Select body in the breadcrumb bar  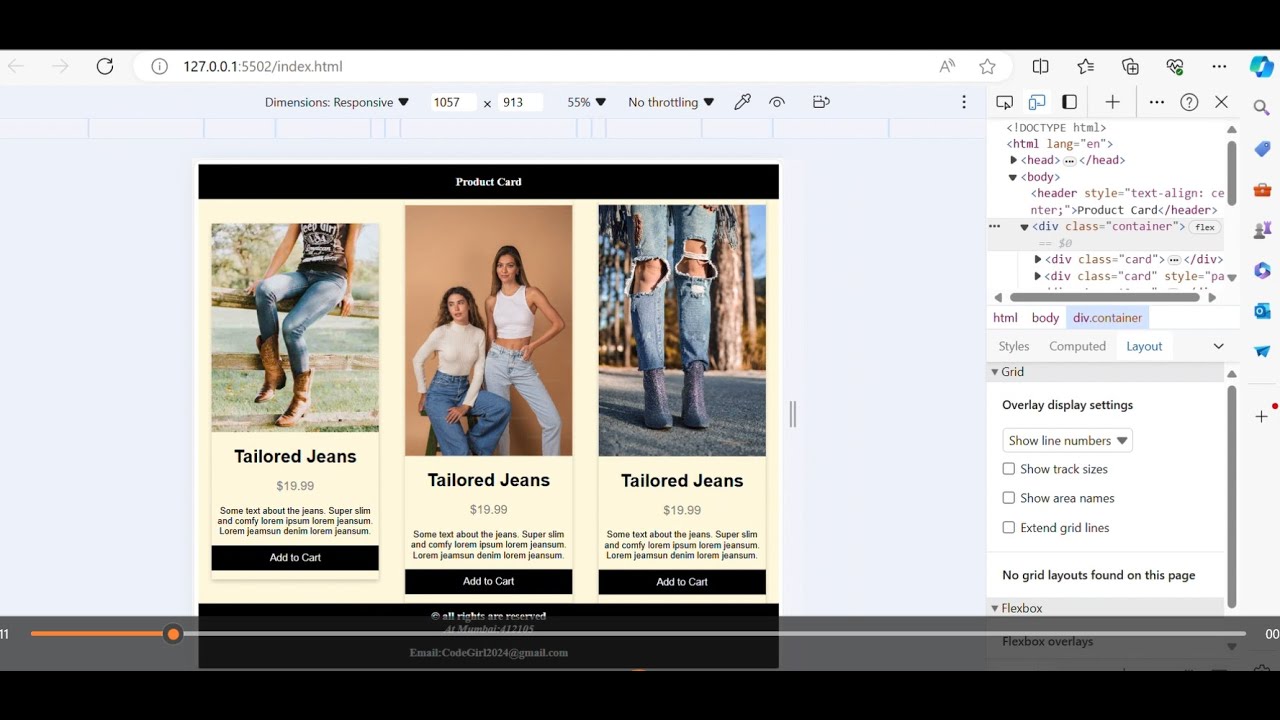[1045, 318]
